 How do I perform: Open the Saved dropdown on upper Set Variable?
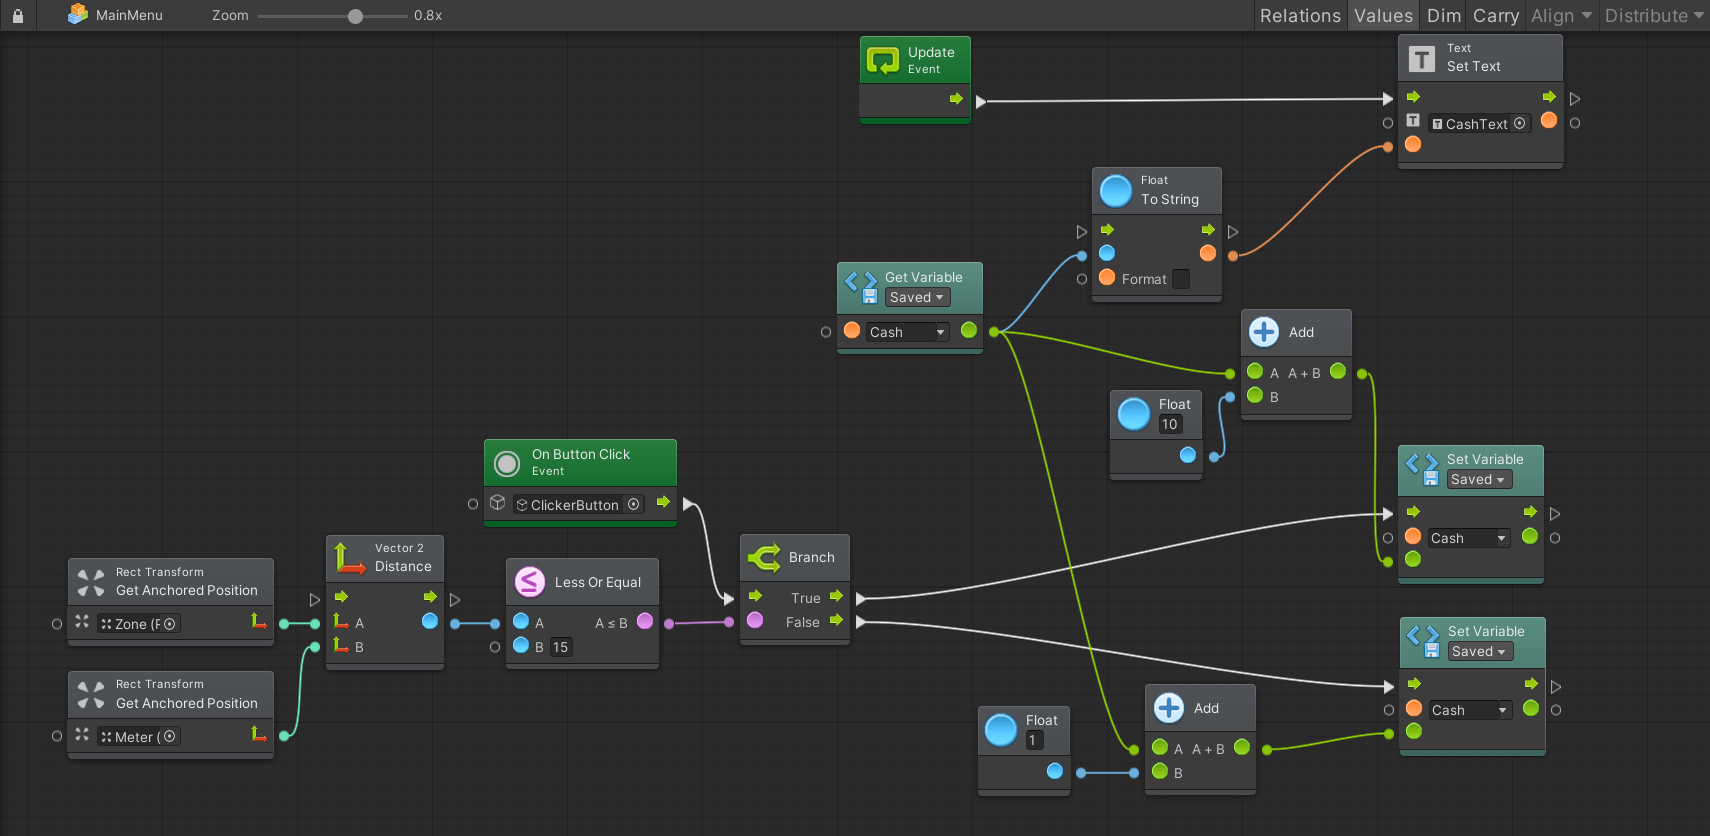tap(1479, 479)
